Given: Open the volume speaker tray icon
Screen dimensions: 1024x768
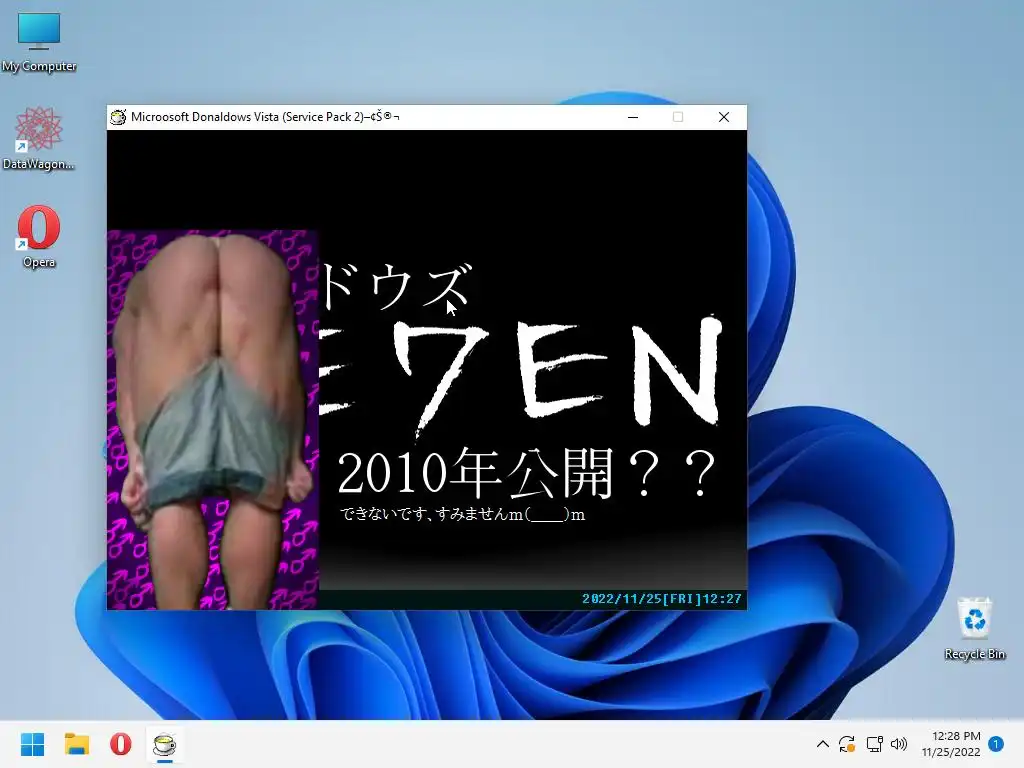Looking at the screenshot, I should (x=899, y=744).
